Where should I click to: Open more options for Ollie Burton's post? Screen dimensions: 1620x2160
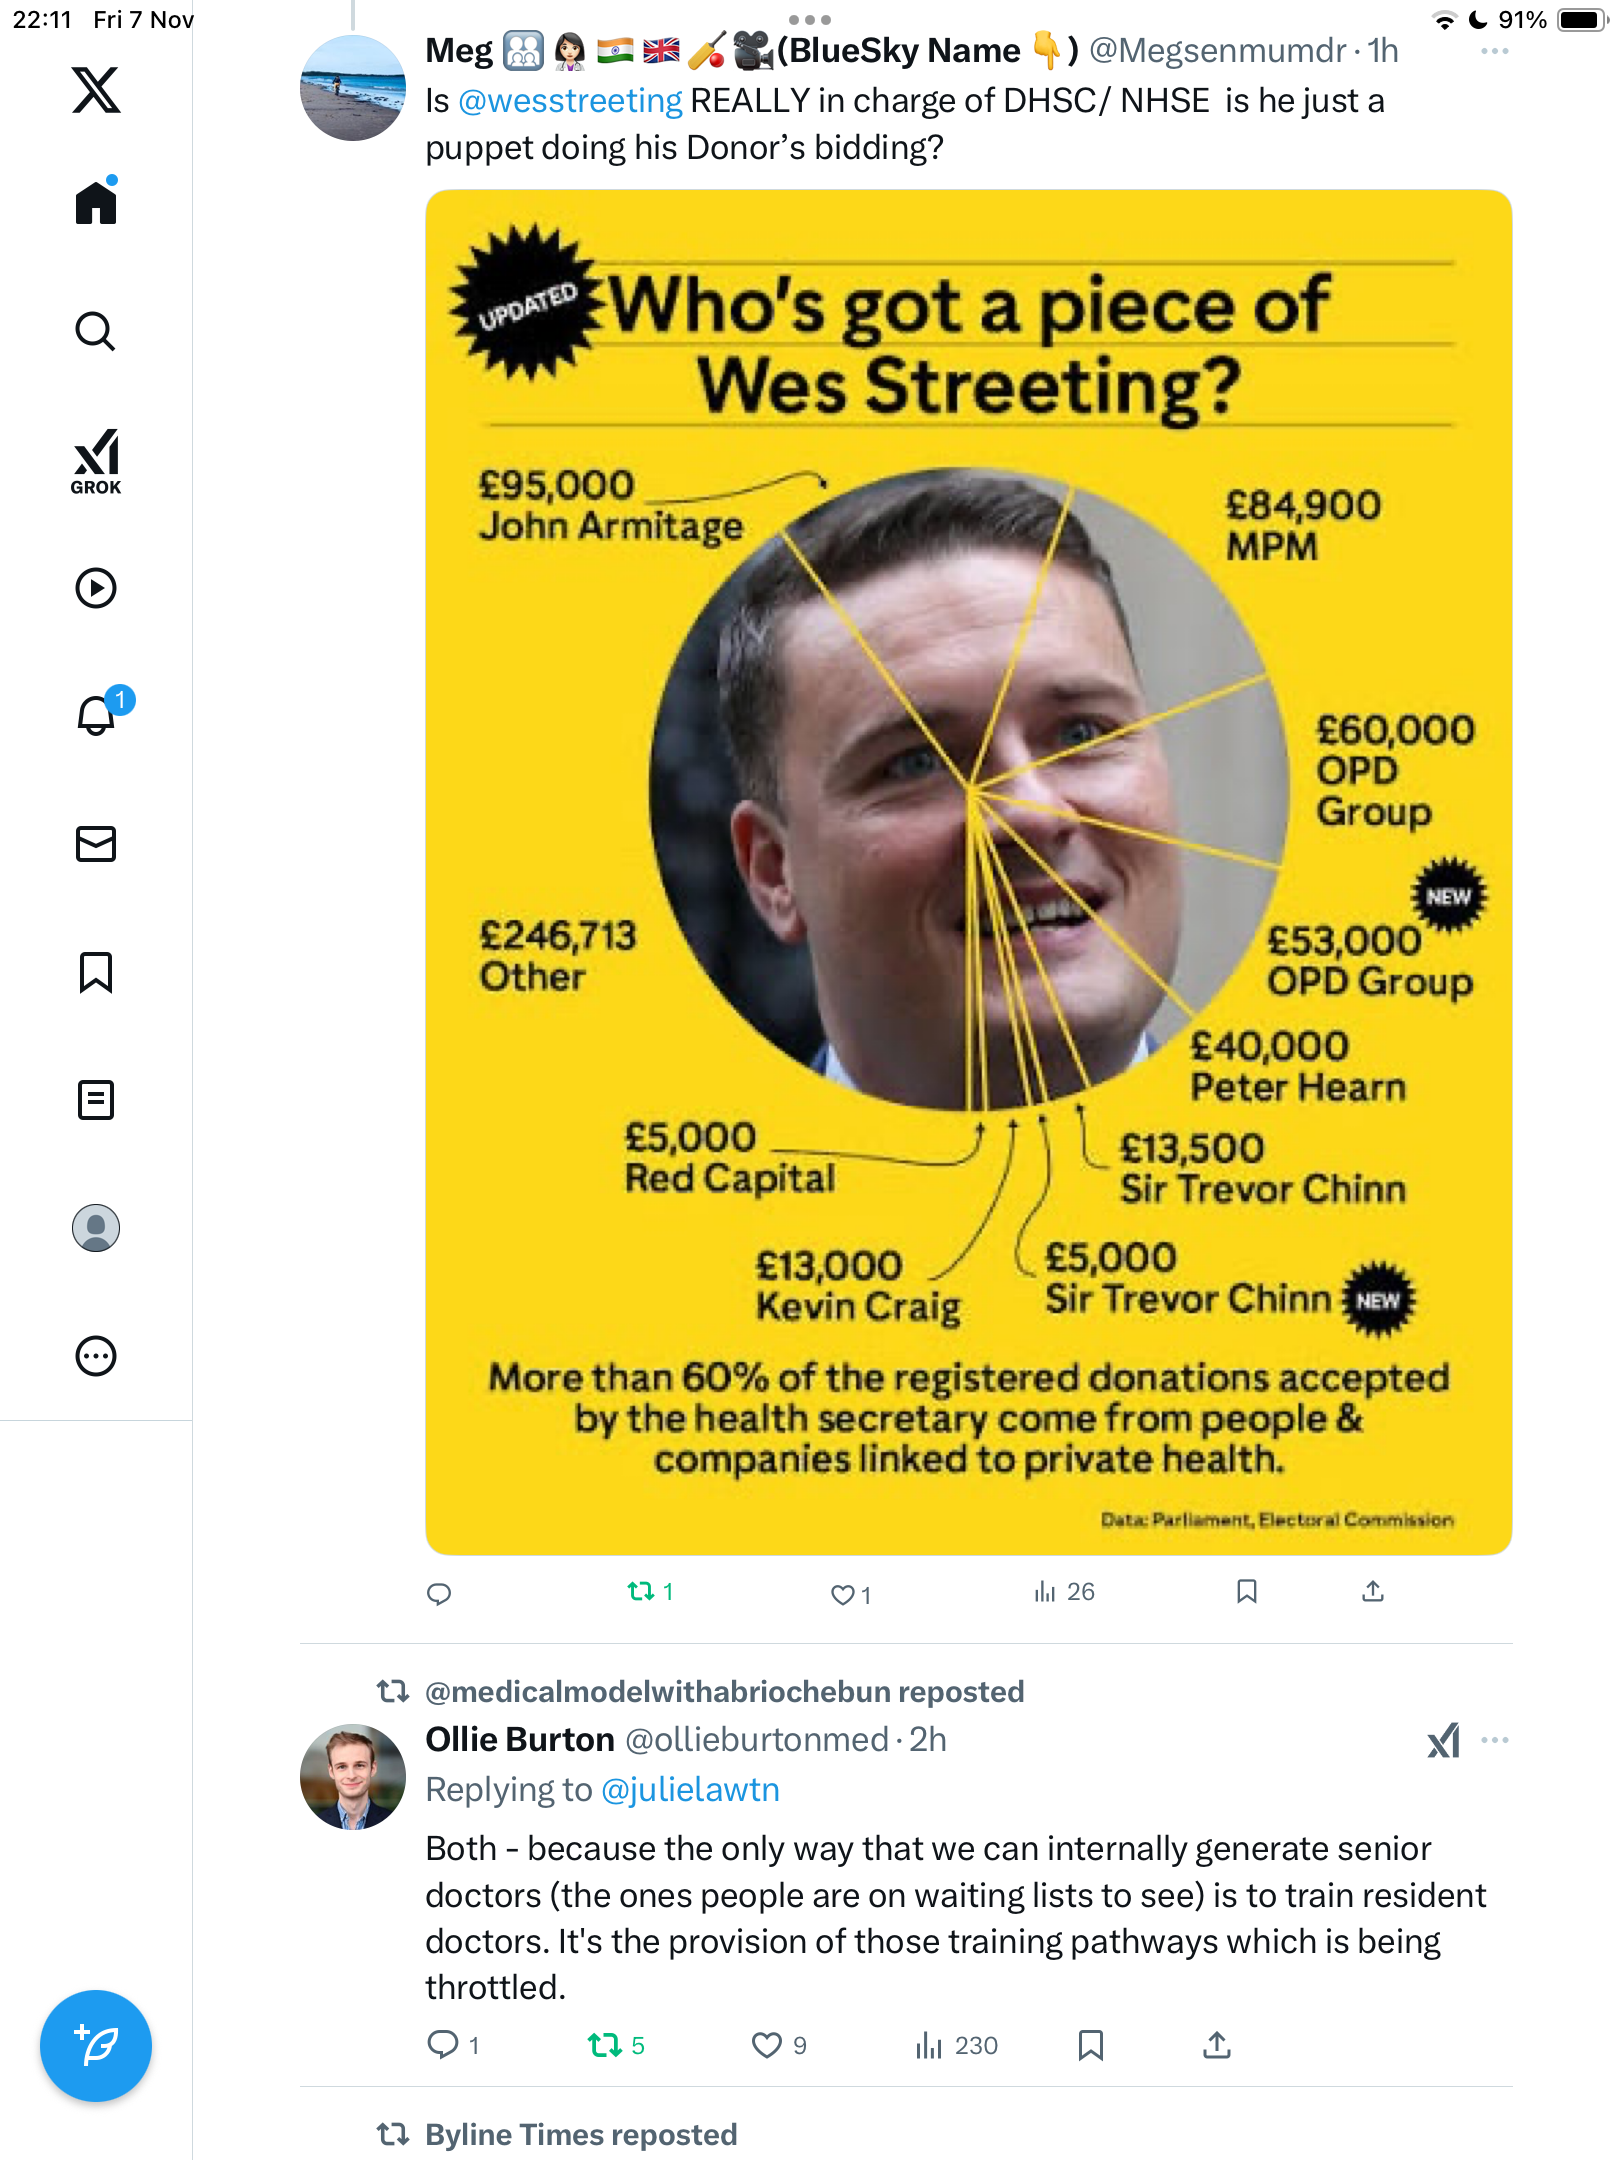pyautogui.click(x=1494, y=1740)
